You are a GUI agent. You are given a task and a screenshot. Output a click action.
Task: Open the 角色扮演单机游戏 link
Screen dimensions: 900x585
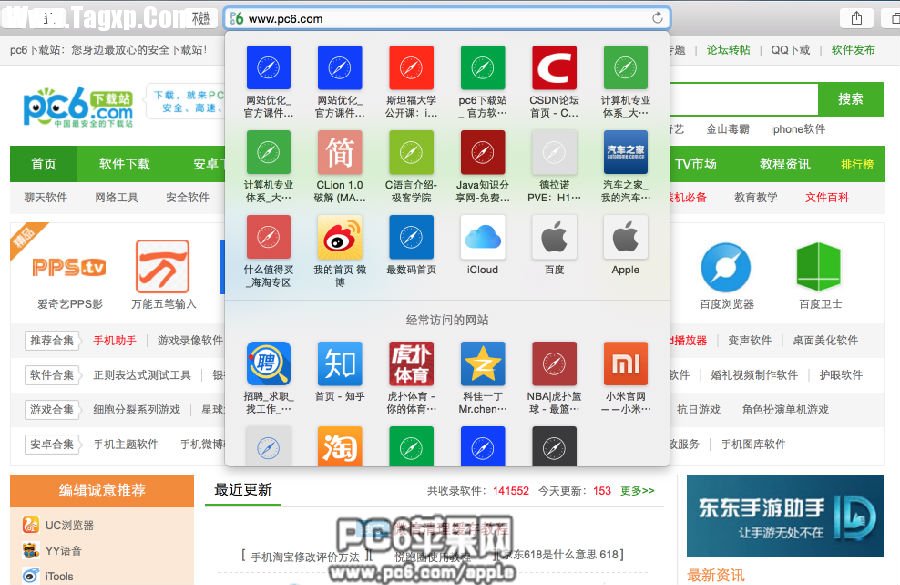pos(785,410)
